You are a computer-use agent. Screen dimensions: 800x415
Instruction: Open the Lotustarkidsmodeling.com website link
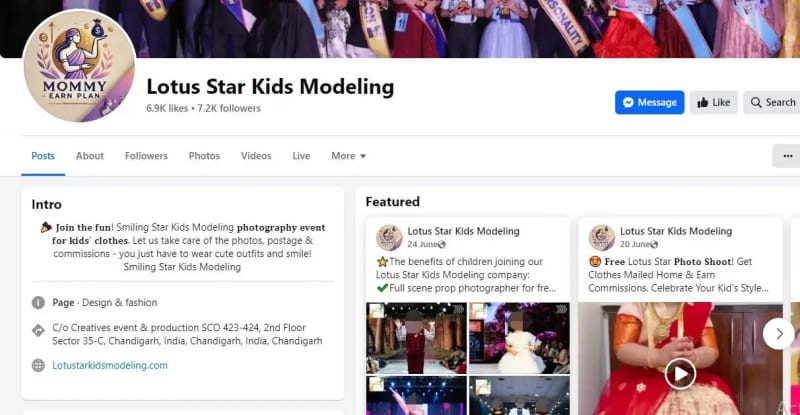pos(110,365)
